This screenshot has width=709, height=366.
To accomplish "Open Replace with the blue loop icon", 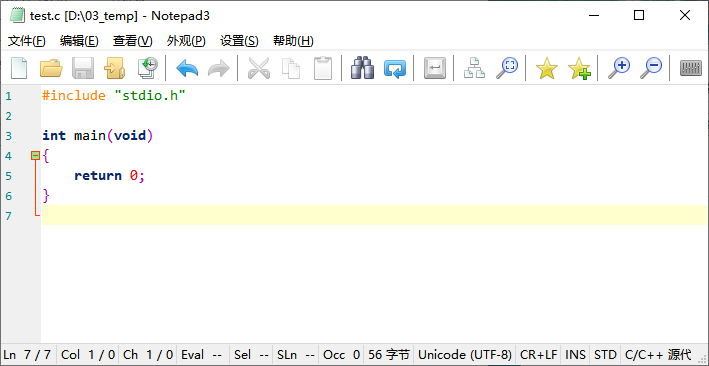I will 395,68.
